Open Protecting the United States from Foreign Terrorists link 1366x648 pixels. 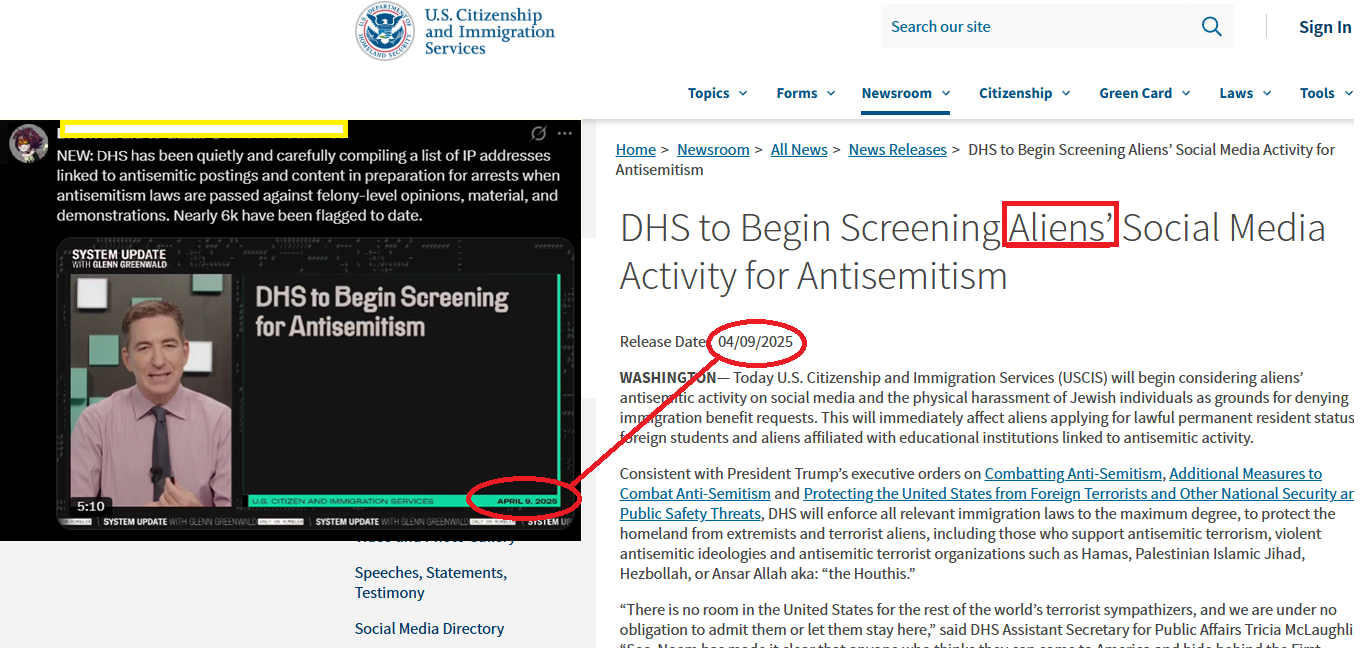(985, 504)
